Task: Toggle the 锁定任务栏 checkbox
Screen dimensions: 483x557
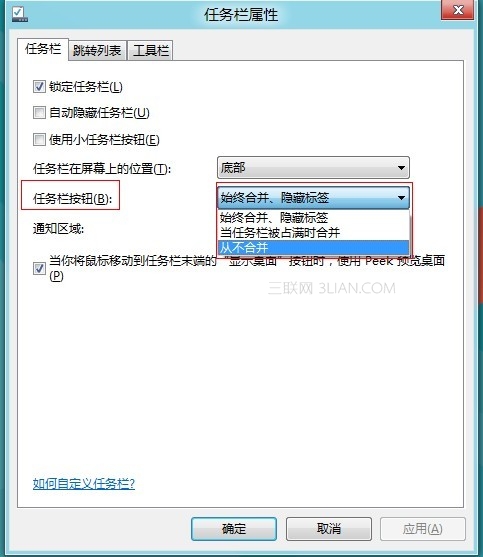Action: [x=39, y=86]
